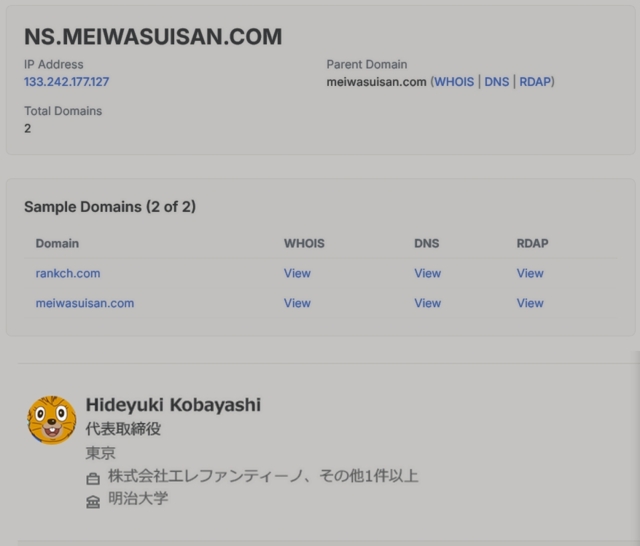This screenshot has width=640, height=546.
Task: Open the rankch.com domain link
Action: tap(68, 273)
